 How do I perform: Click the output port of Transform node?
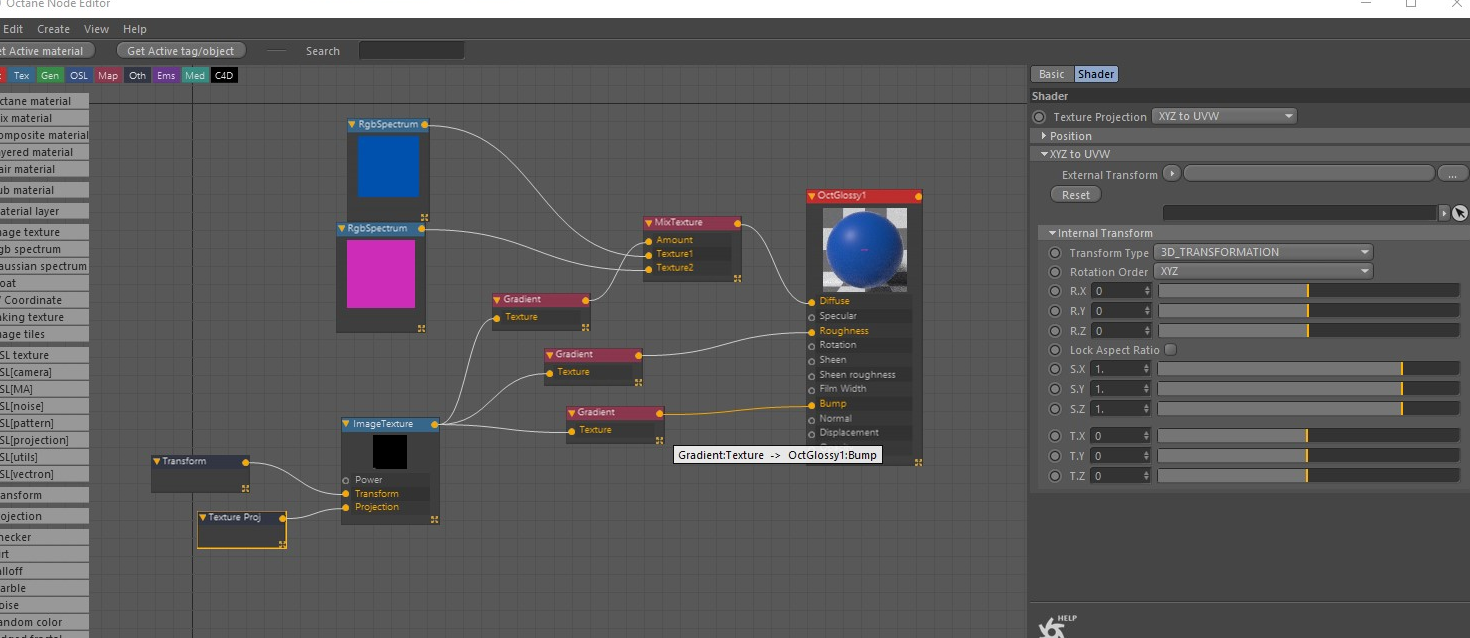[x=245, y=462]
